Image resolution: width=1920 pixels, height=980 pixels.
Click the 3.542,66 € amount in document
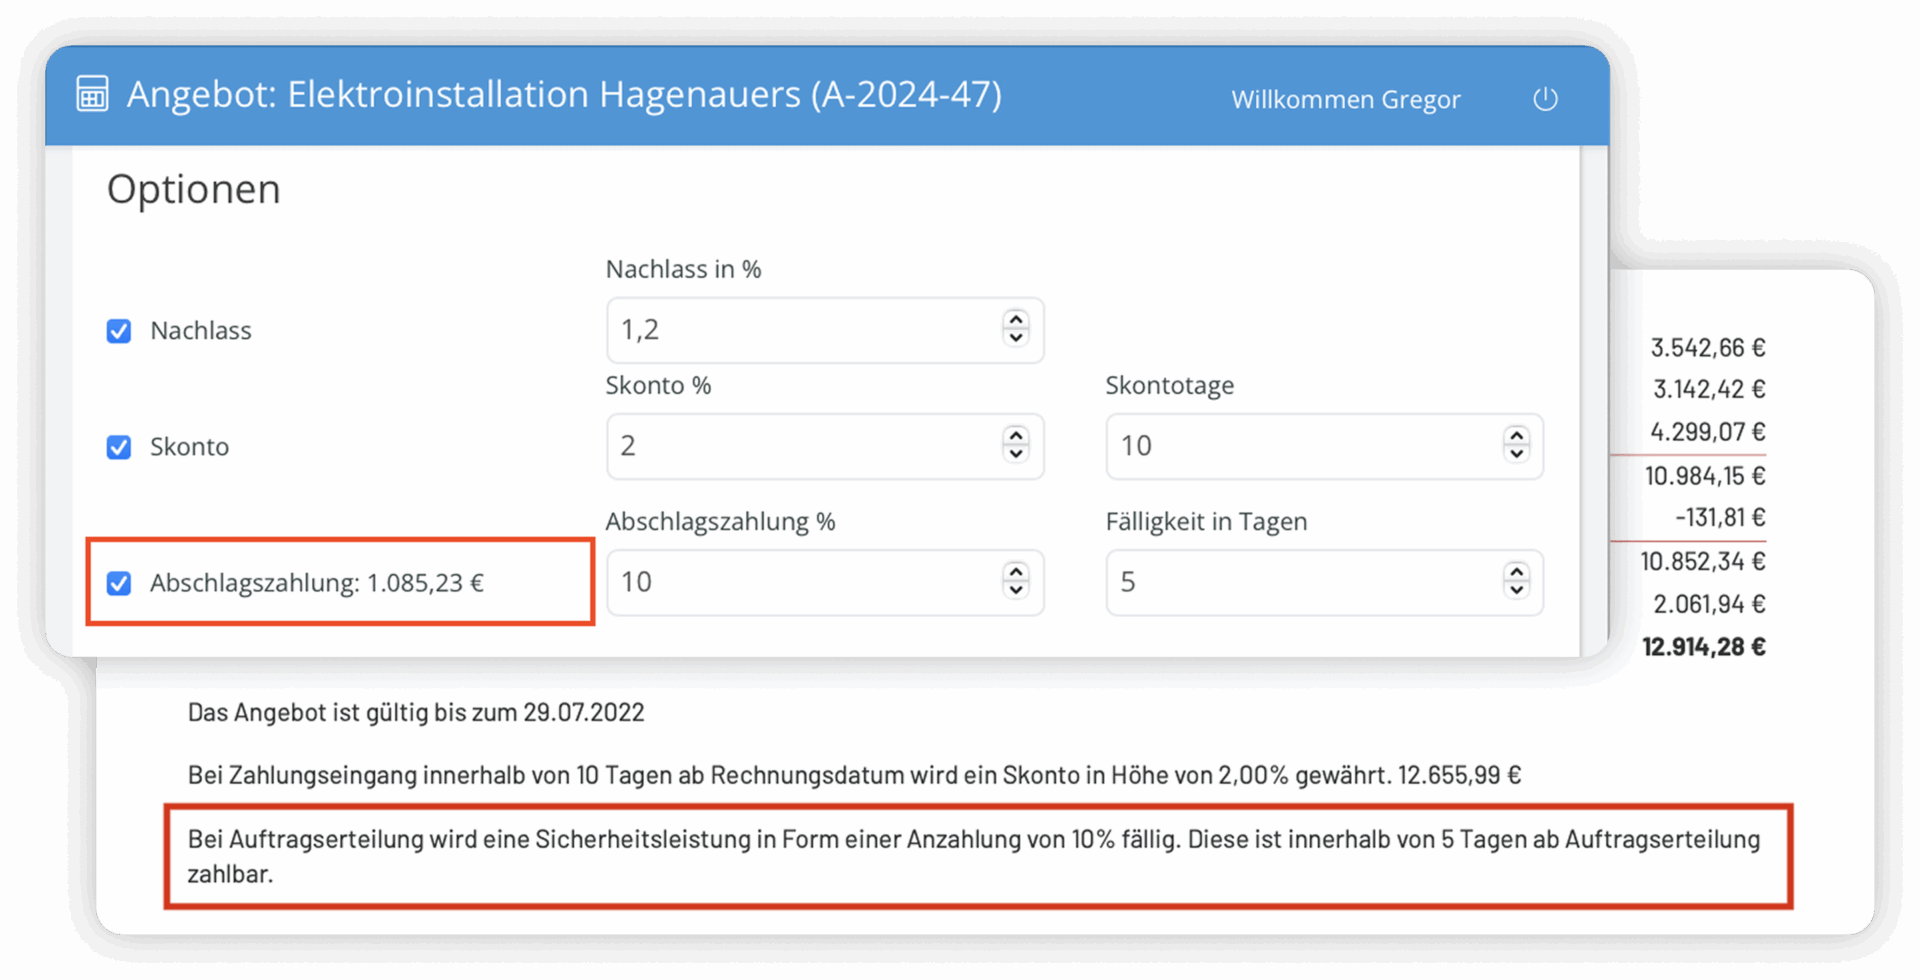pos(1708,347)
